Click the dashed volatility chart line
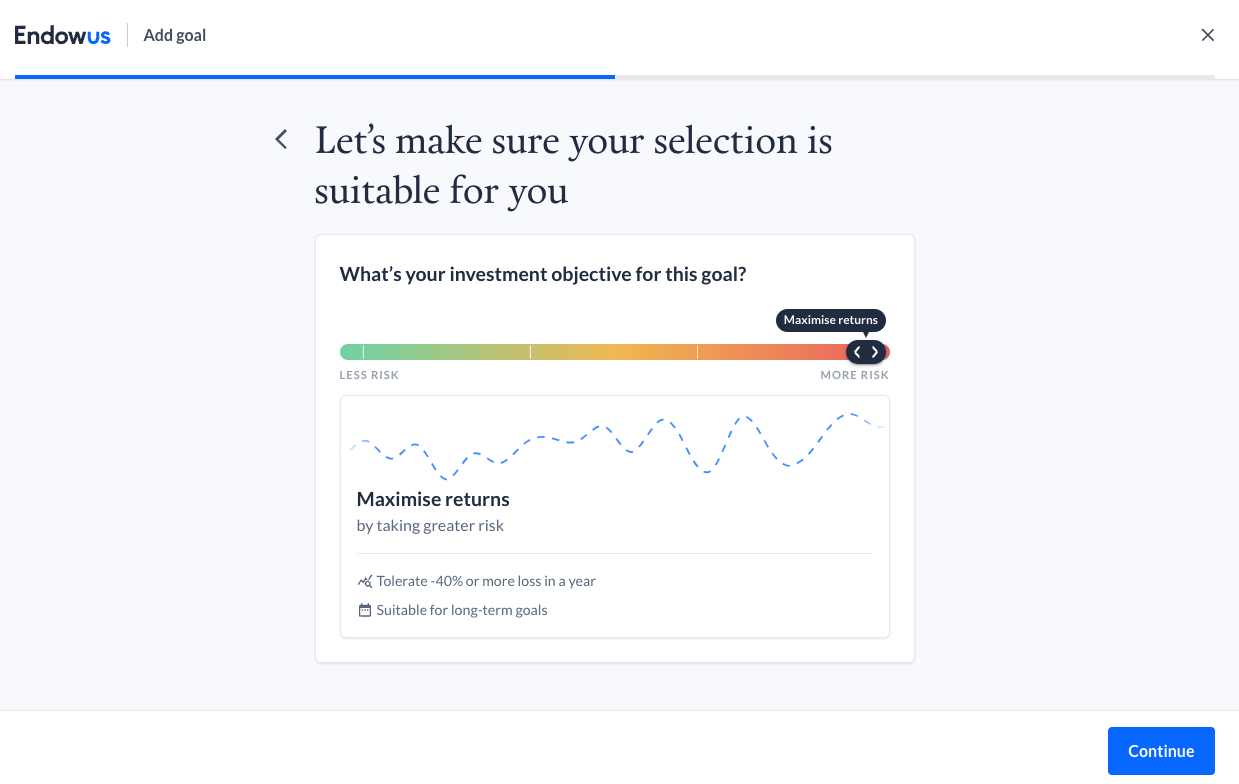1239x784 pixels. pyautogui.click(x=617, y=445)
